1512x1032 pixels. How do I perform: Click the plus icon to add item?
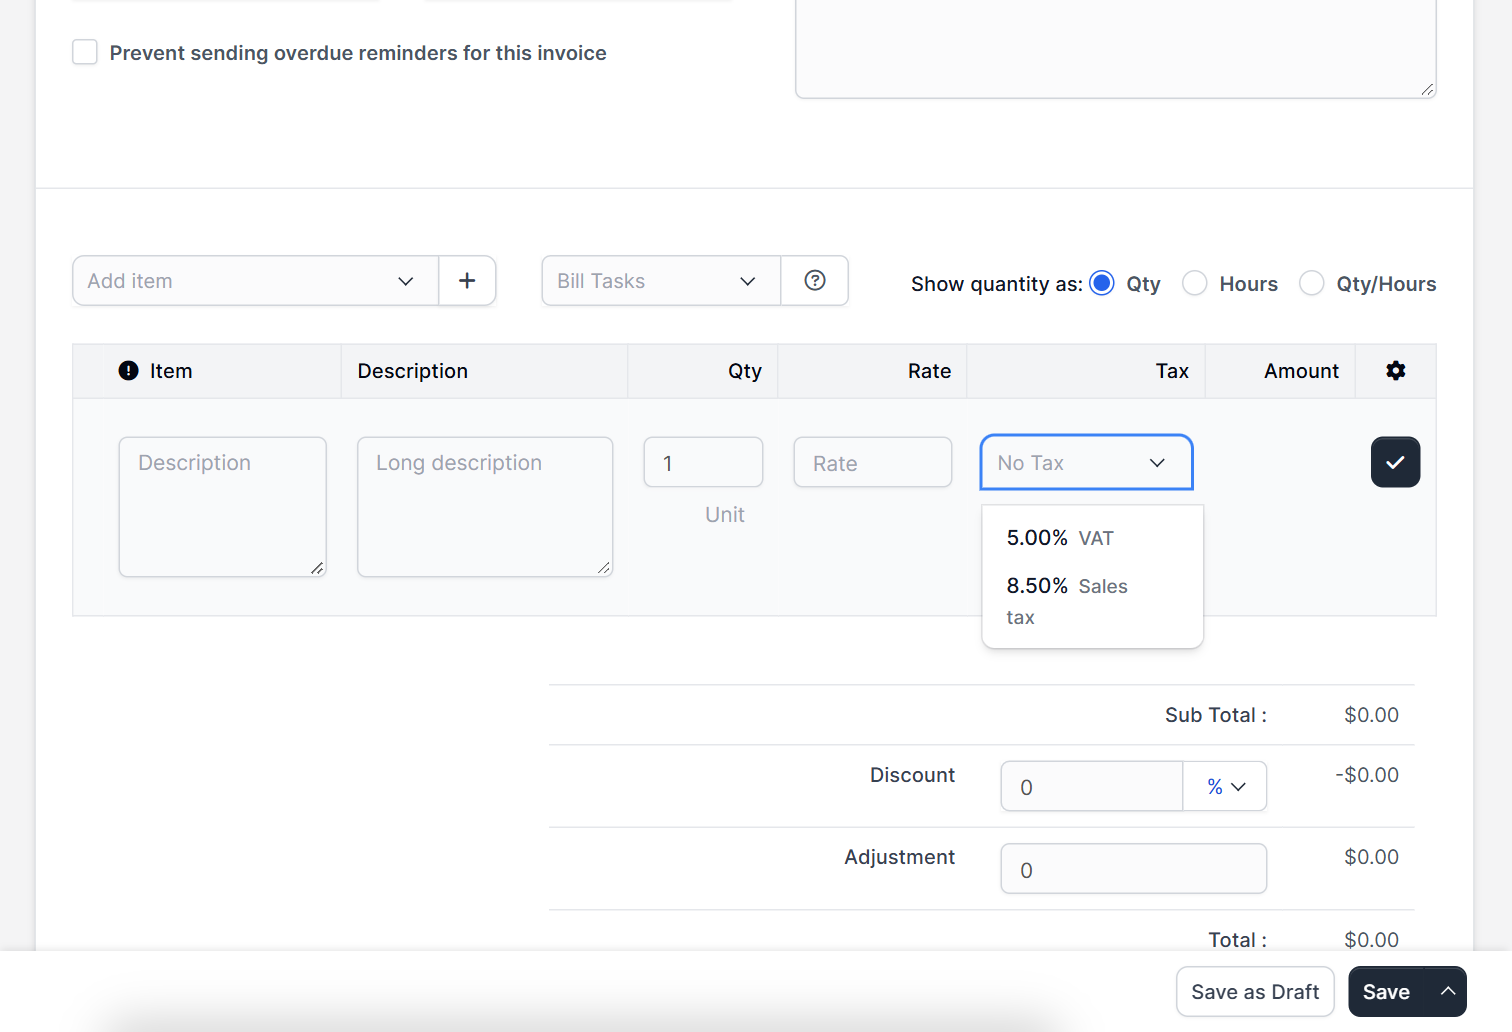coord(467,281)
